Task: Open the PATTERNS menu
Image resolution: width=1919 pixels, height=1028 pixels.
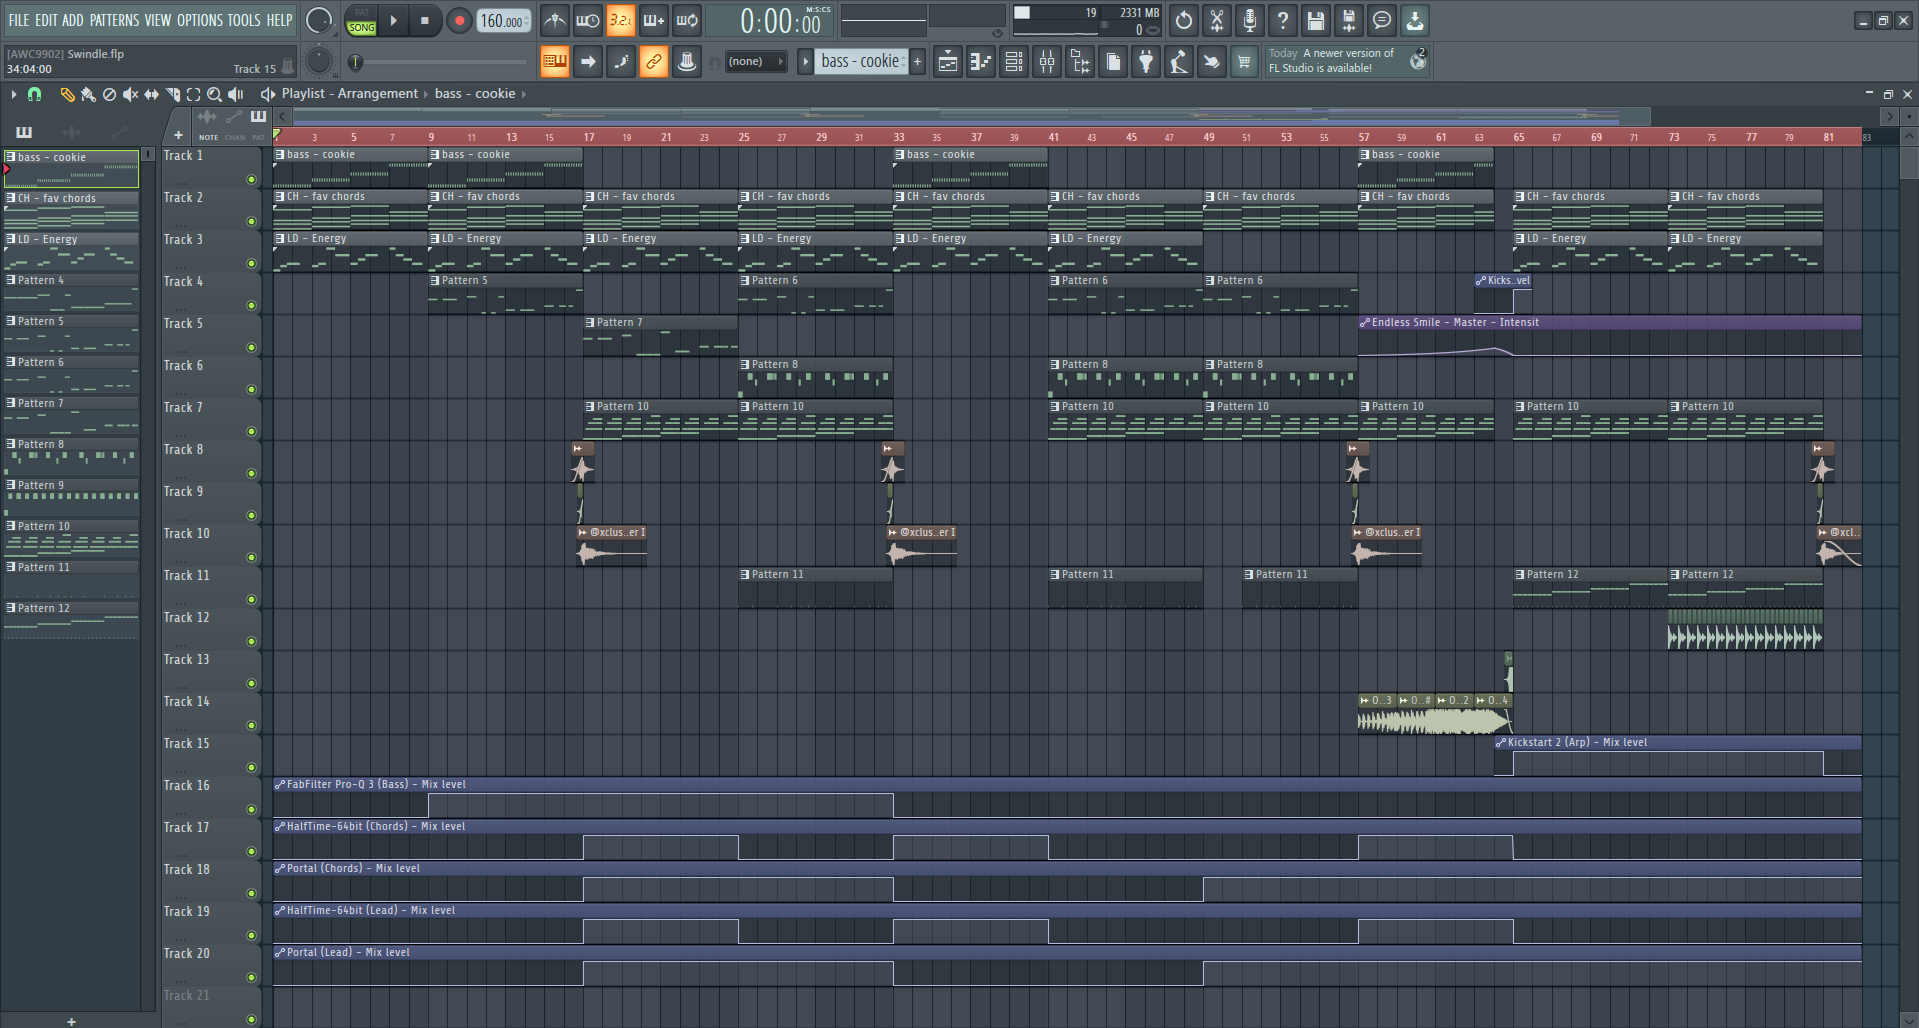Action: tap(114, 20)
